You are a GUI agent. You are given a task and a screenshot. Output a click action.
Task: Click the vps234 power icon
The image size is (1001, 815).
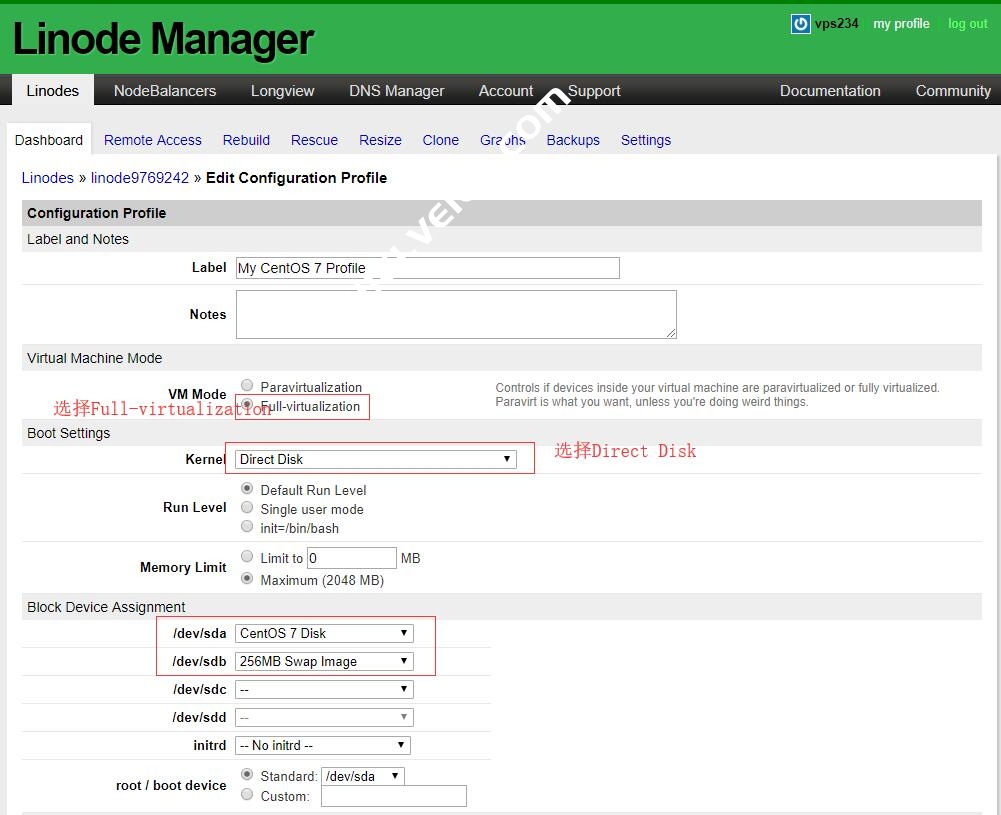pos(800,24)
